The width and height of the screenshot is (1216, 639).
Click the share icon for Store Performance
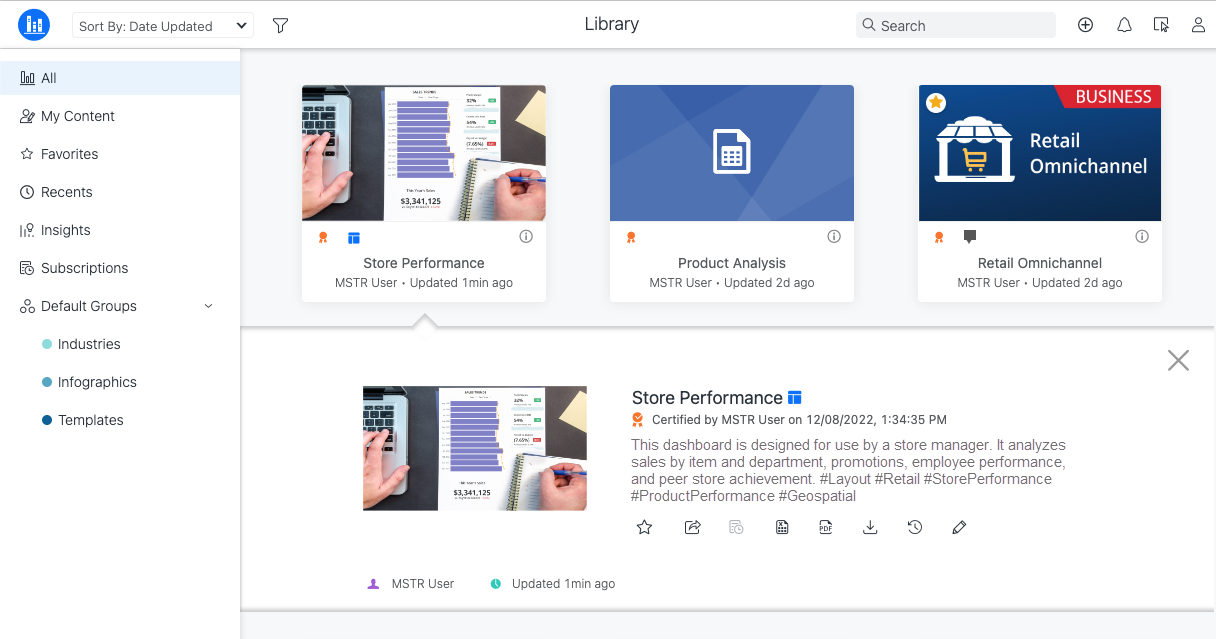[692, 527]
